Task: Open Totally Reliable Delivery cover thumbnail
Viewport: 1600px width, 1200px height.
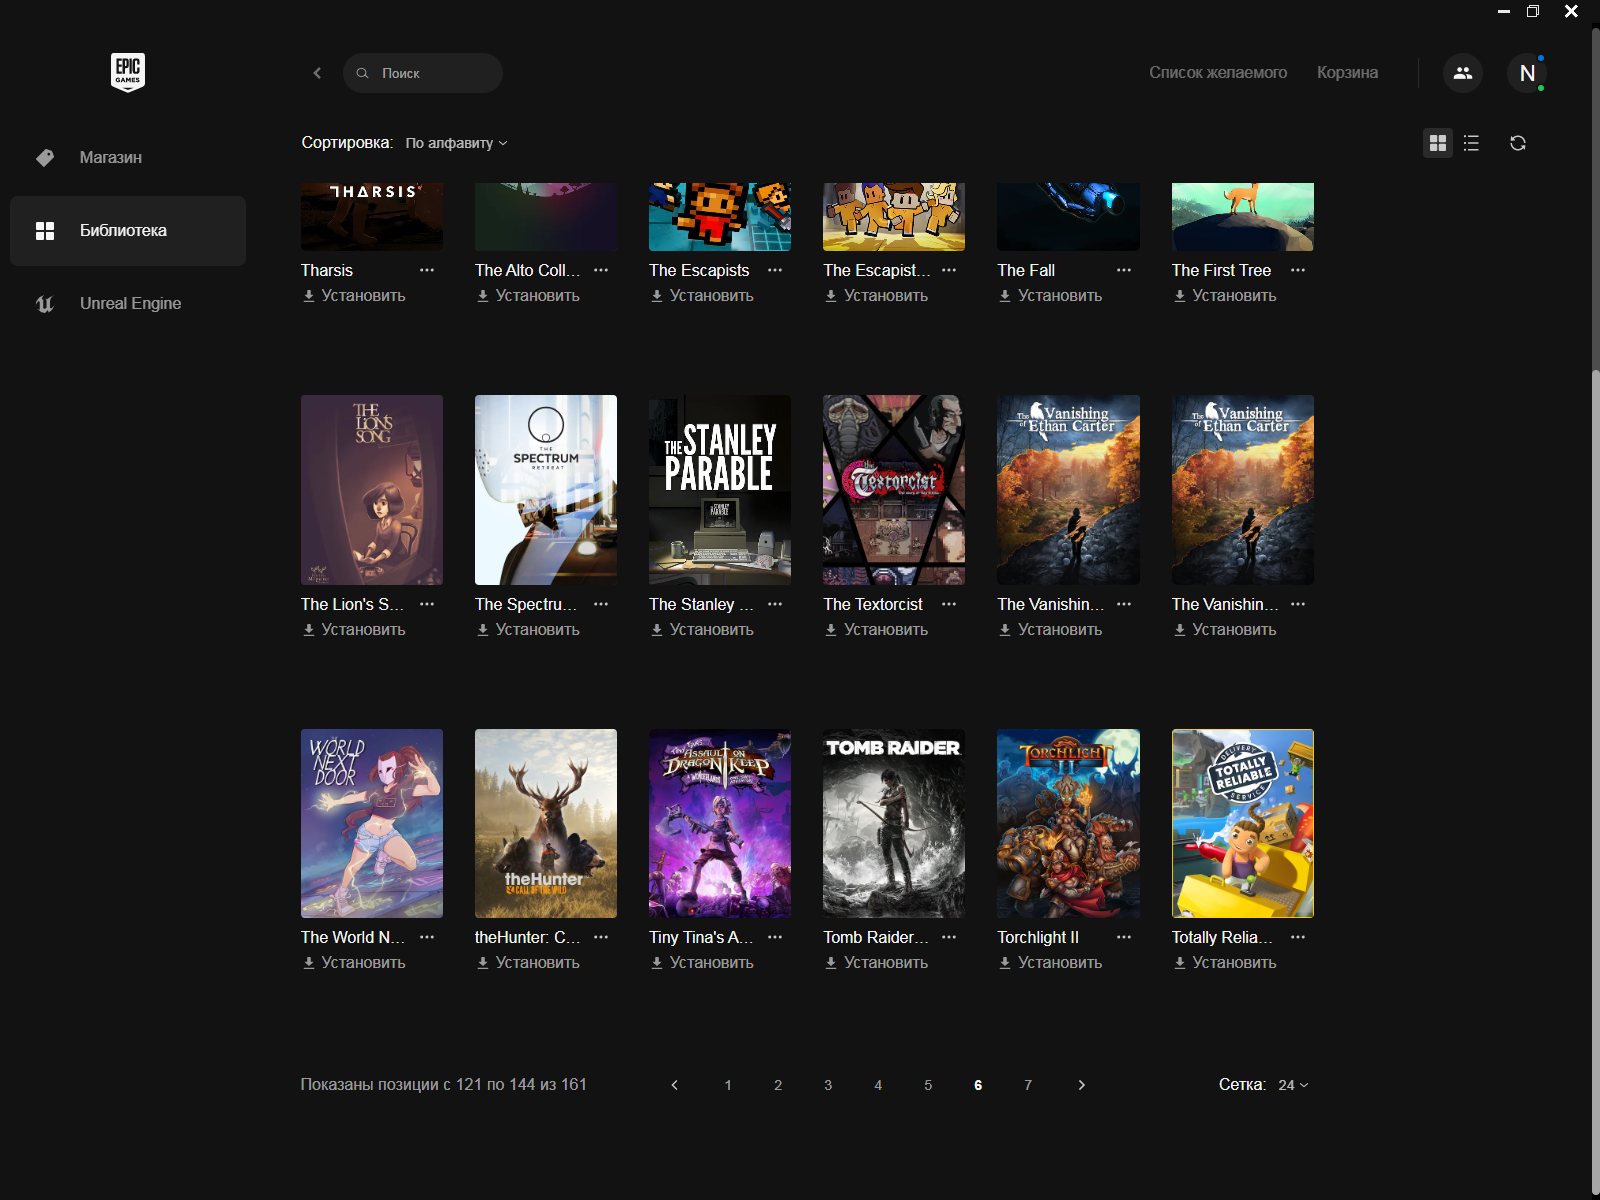Action: click(1243, 823)
